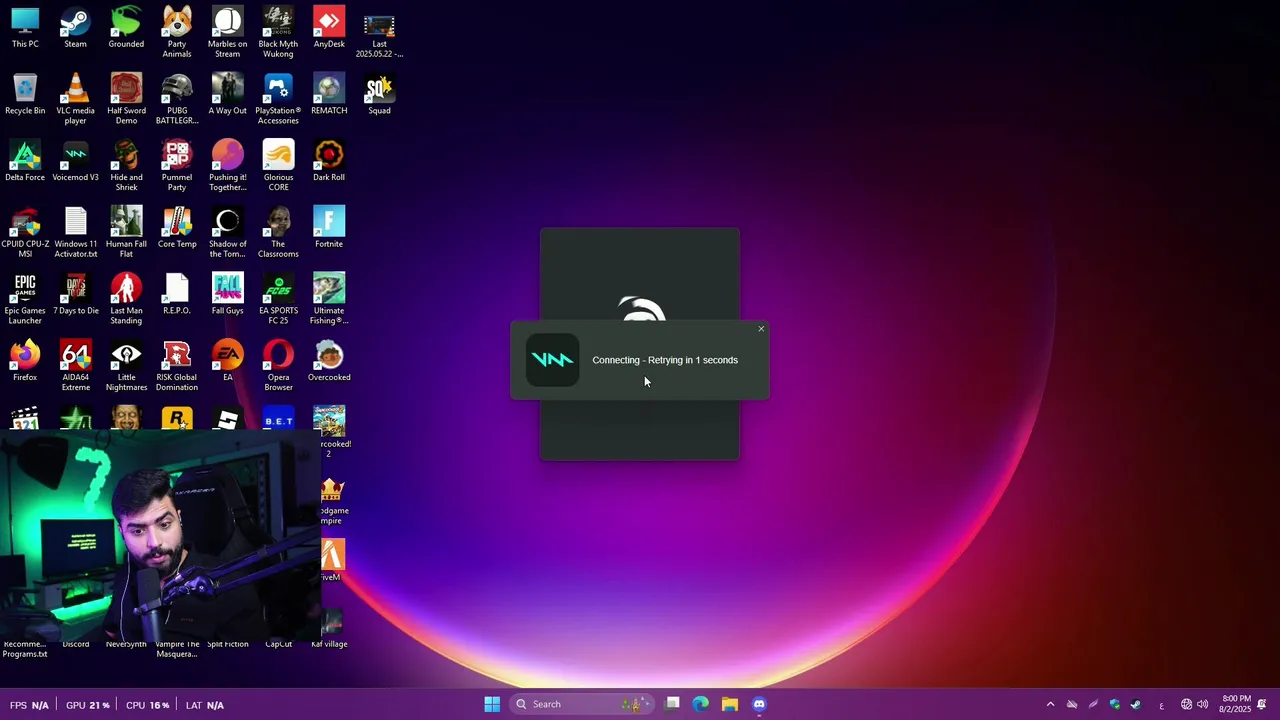Viewport: 1280px width, 720px height.
Task: Launch the Kaf village shortcut
Action: click(x=329, y=628)
